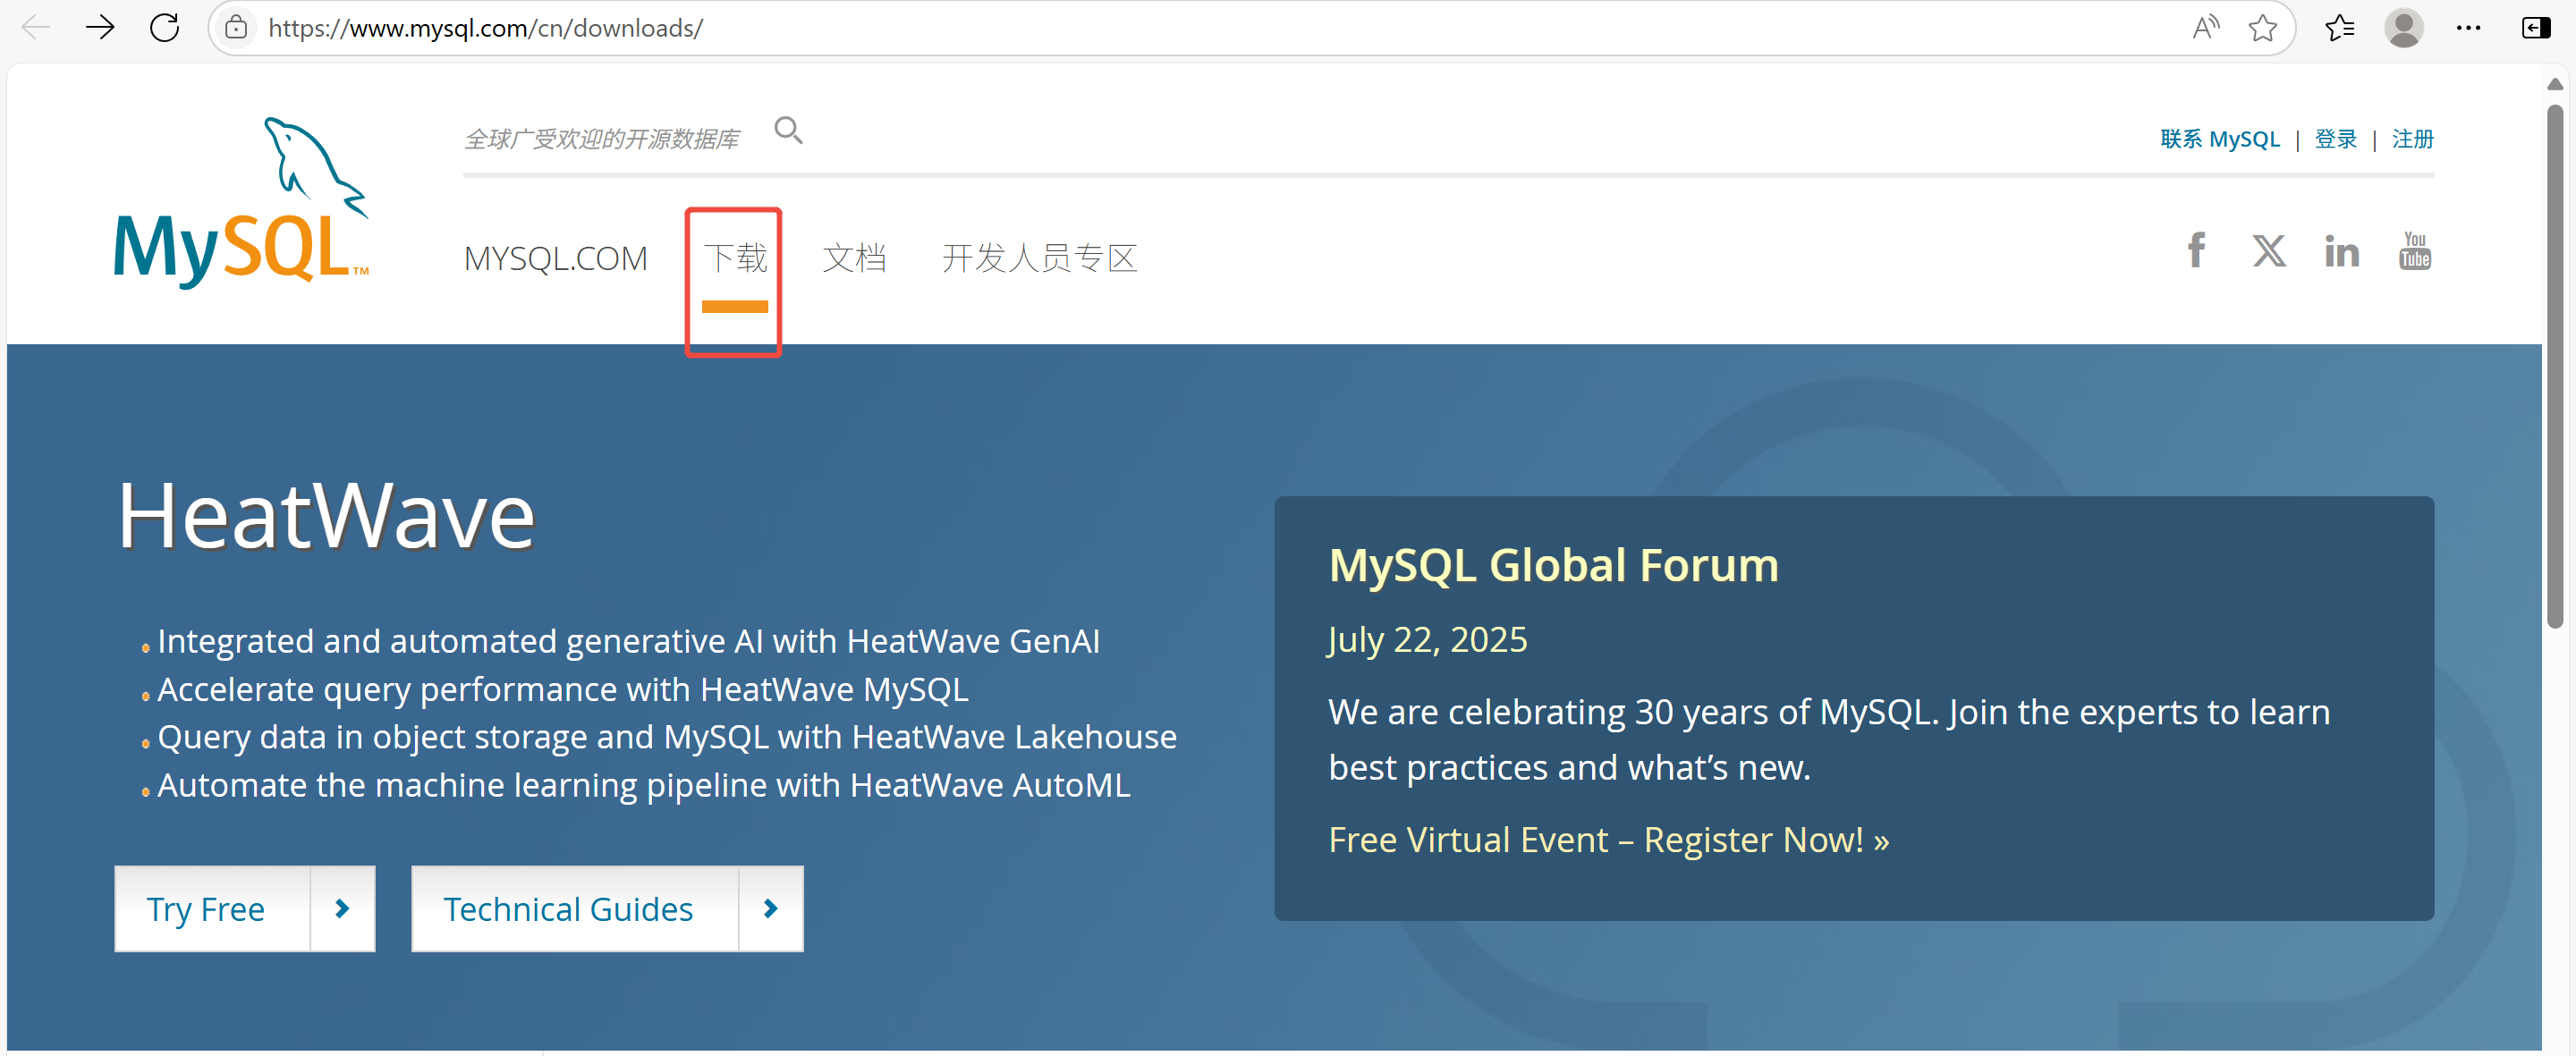Click the 登录 link

pos(2335,139)
